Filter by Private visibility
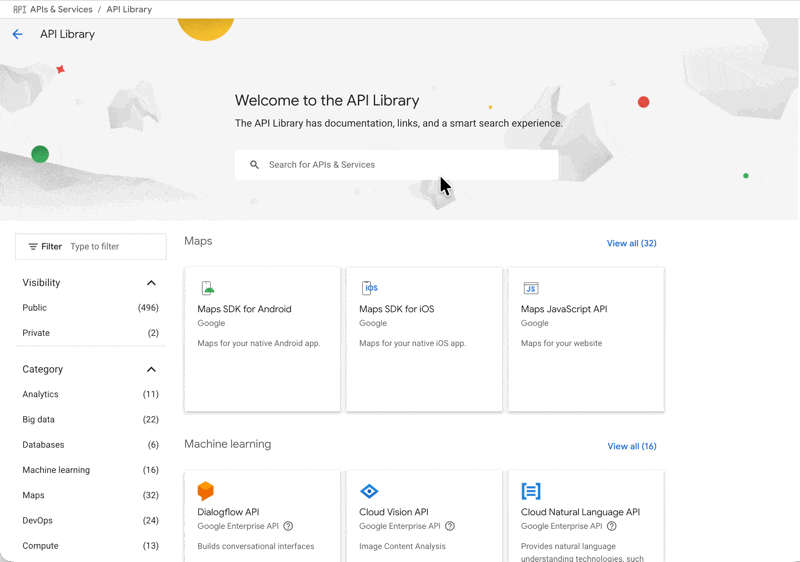 click(36, 333)
